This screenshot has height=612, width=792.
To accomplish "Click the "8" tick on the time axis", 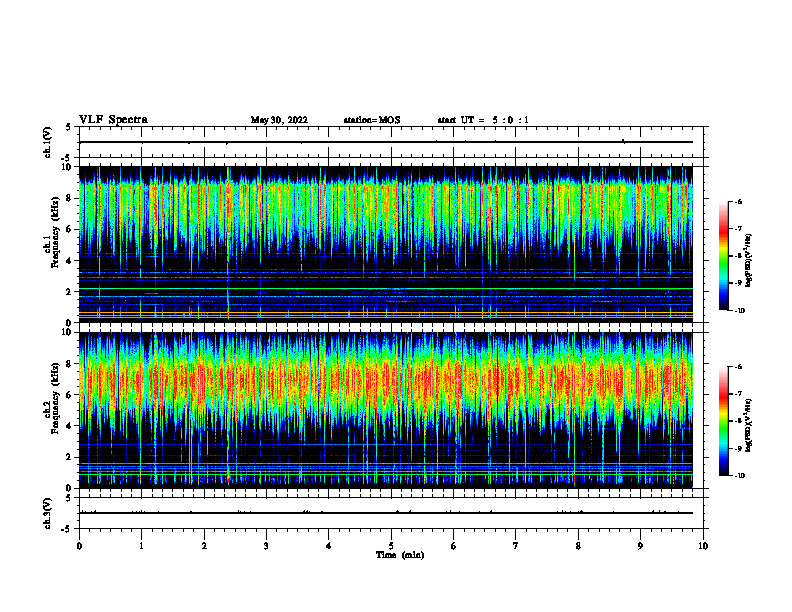I will tap(578, 546).
